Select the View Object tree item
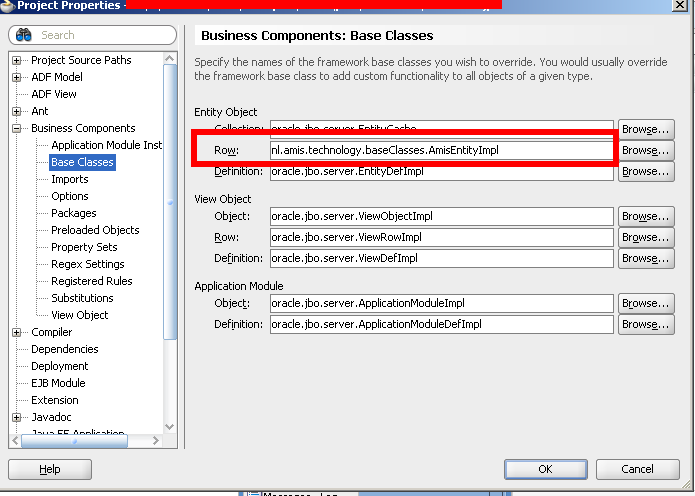The width and height of the screenshot is (695, 496). click(x=80, y=315)
